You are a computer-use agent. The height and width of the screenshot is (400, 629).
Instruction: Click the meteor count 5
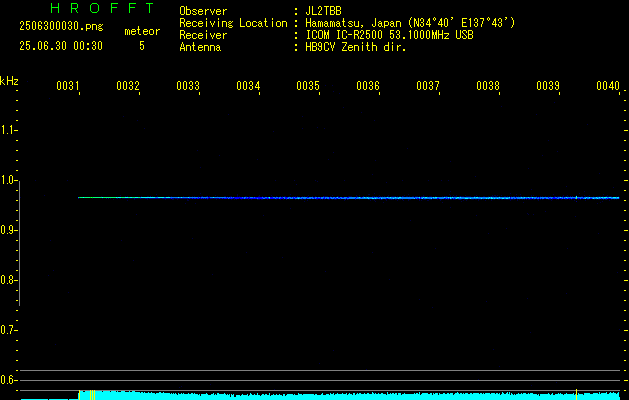(142, 46)
